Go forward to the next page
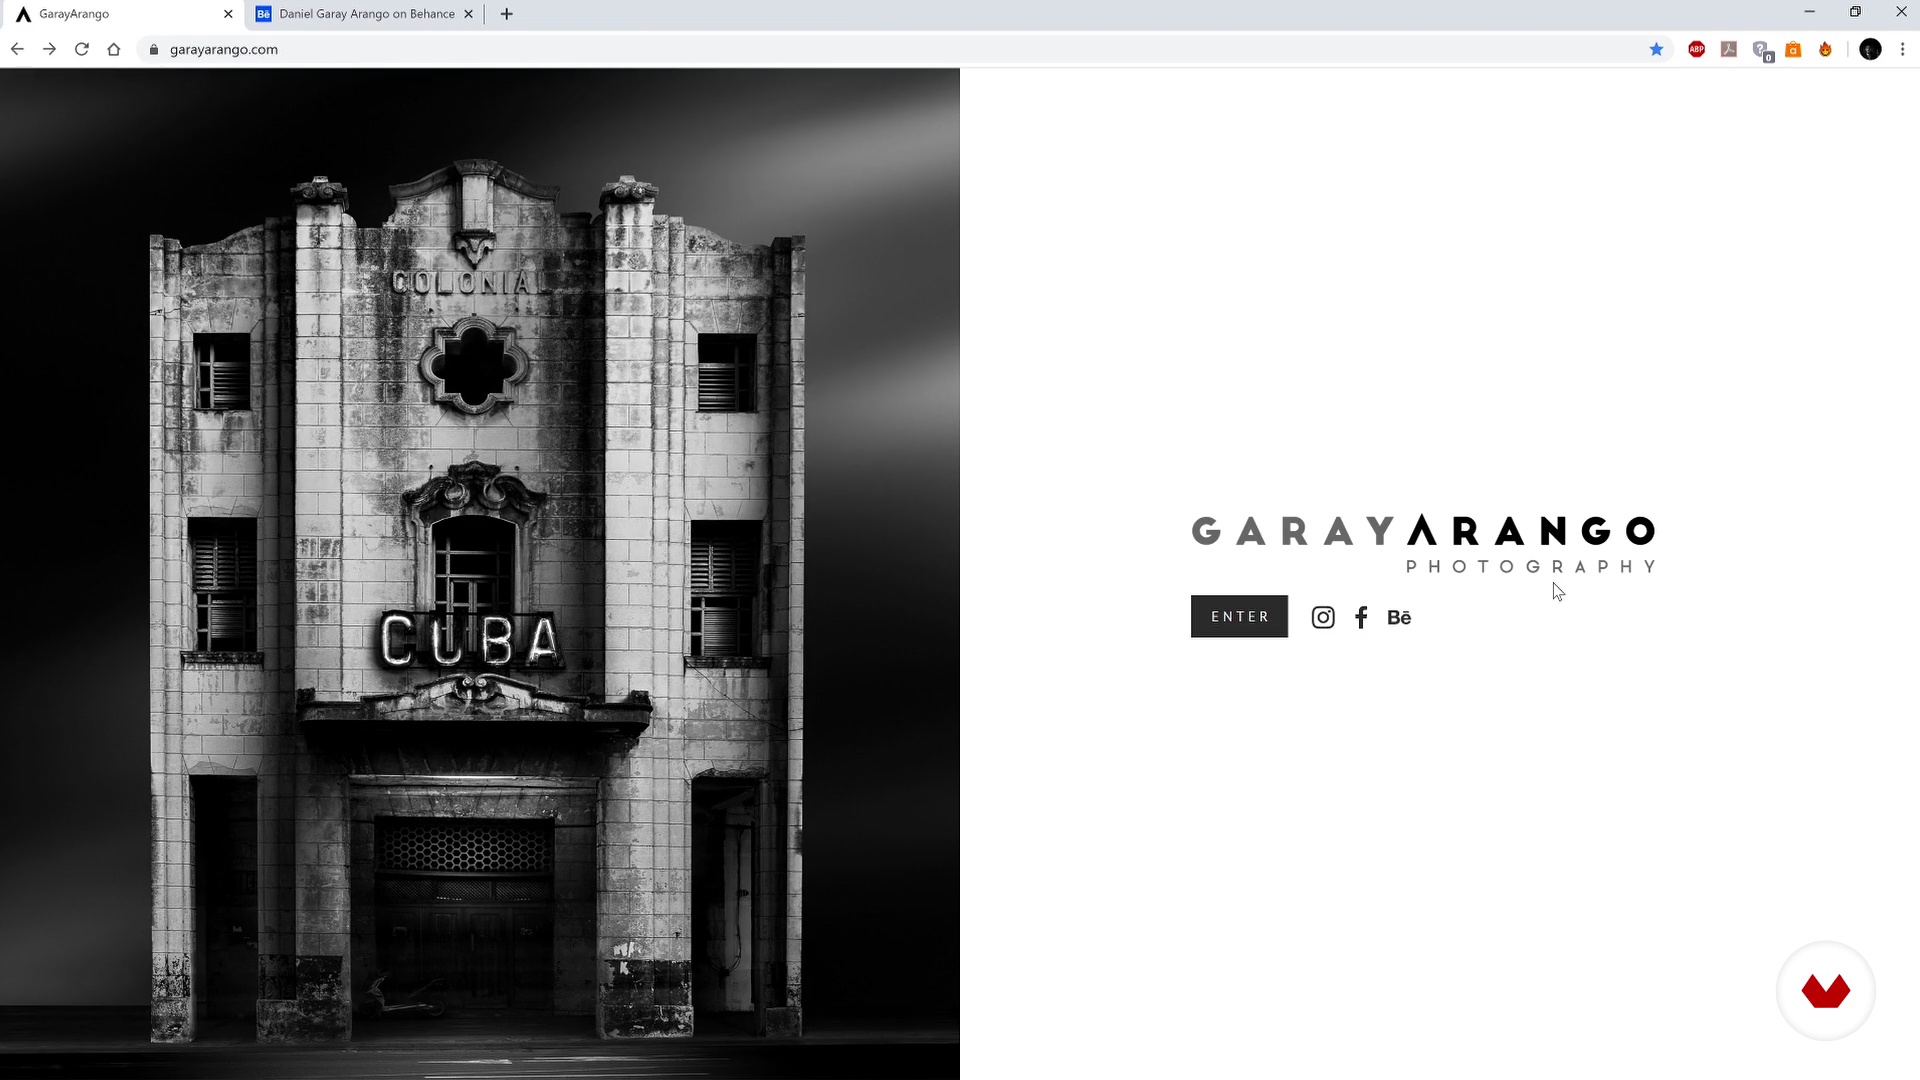 coord(49,49)
